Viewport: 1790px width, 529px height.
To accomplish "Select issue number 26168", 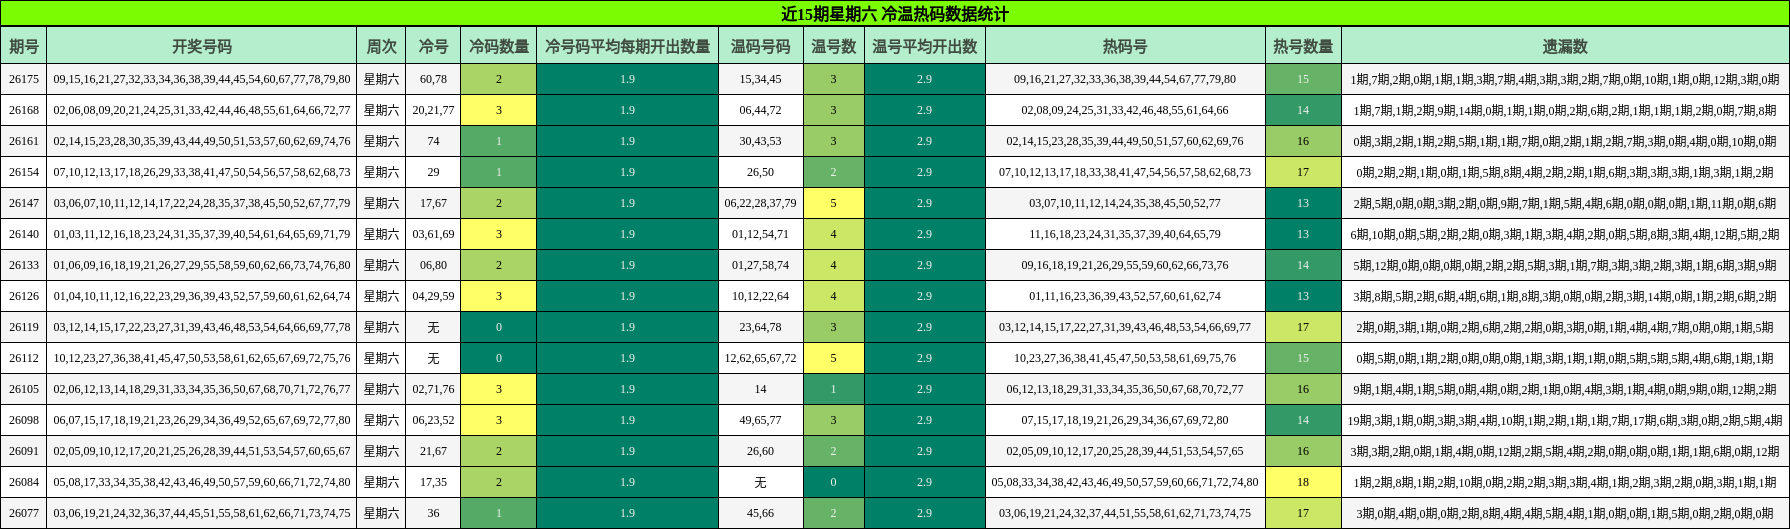I will pos(24,110).
